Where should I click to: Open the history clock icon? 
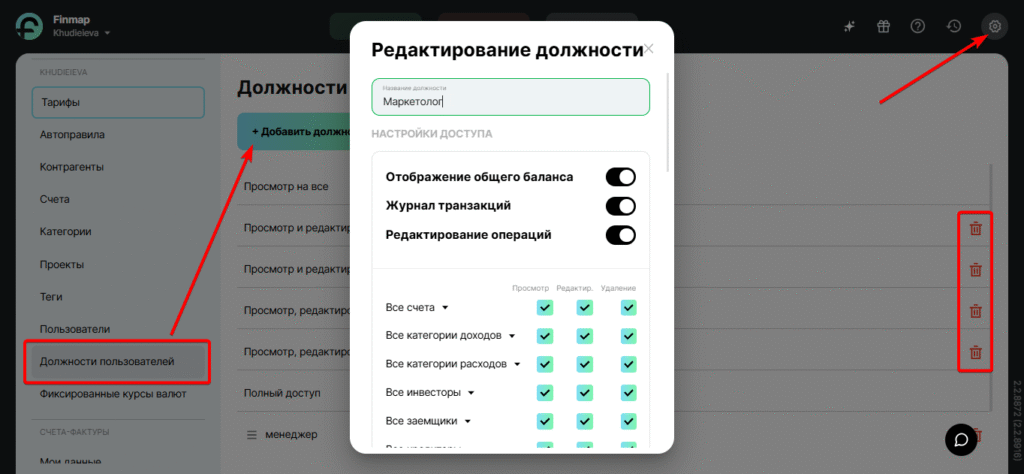[954, 27]
